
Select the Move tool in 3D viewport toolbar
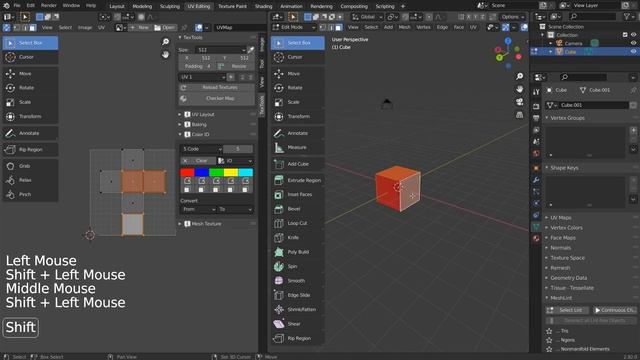click(298, 73)
